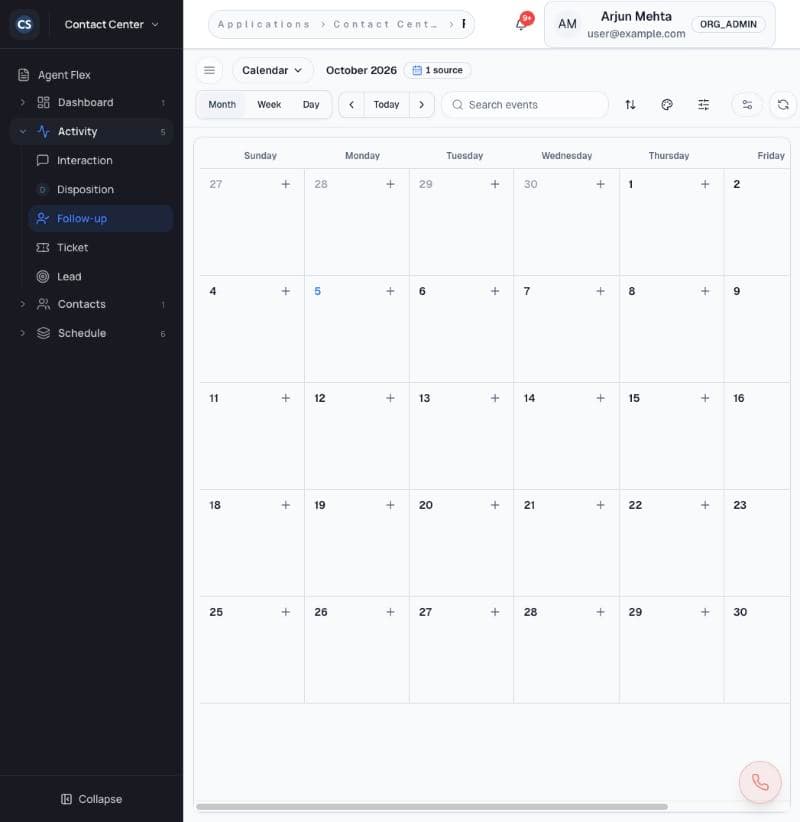This screenshot has height=822, width=800.
Task: Open Lead in the sidebar
Action: [101, 276]
